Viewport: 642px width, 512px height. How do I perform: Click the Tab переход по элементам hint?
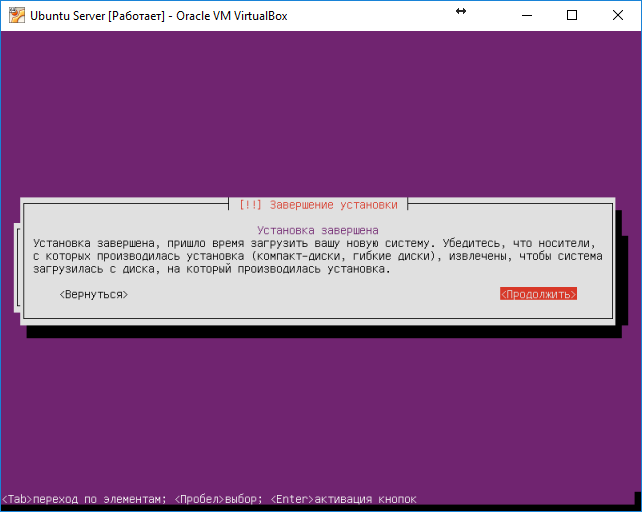(84, 499)
